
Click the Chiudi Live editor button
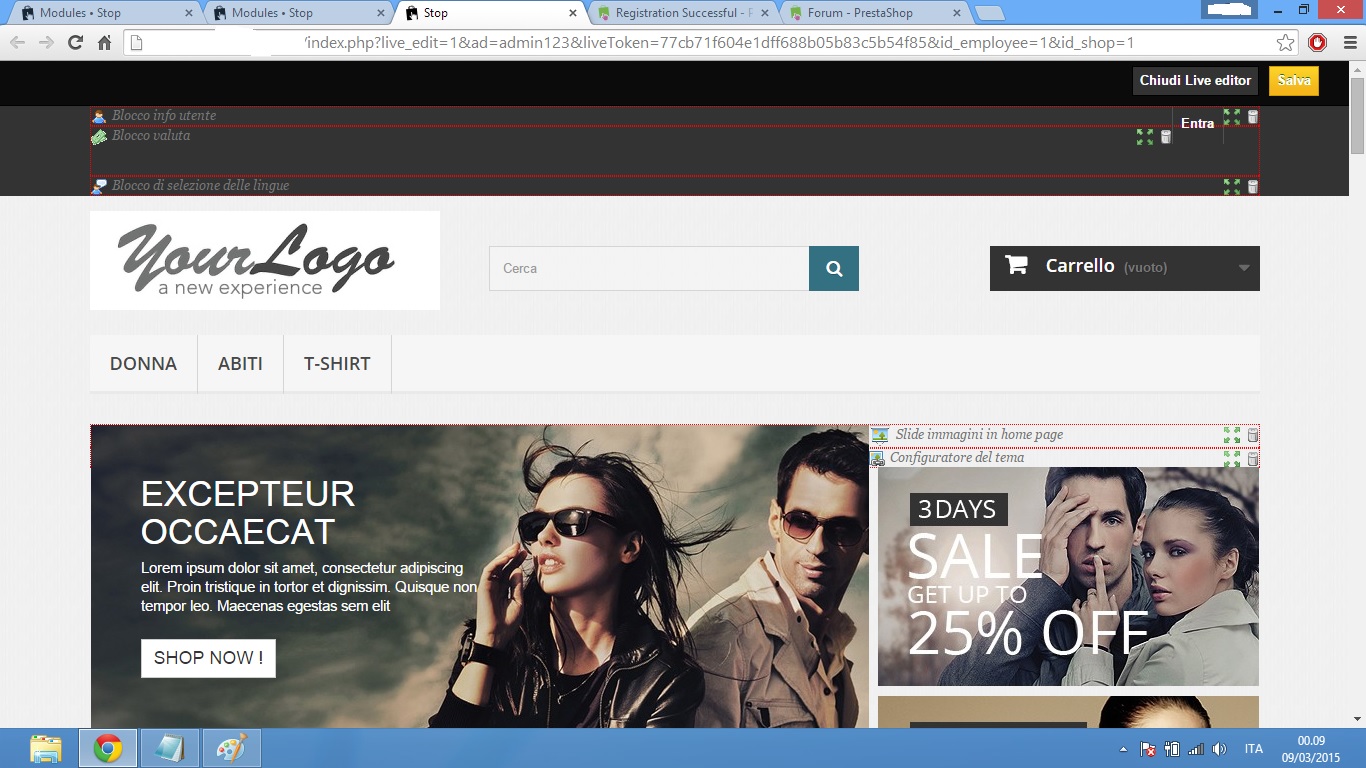tap(1195, 81)
